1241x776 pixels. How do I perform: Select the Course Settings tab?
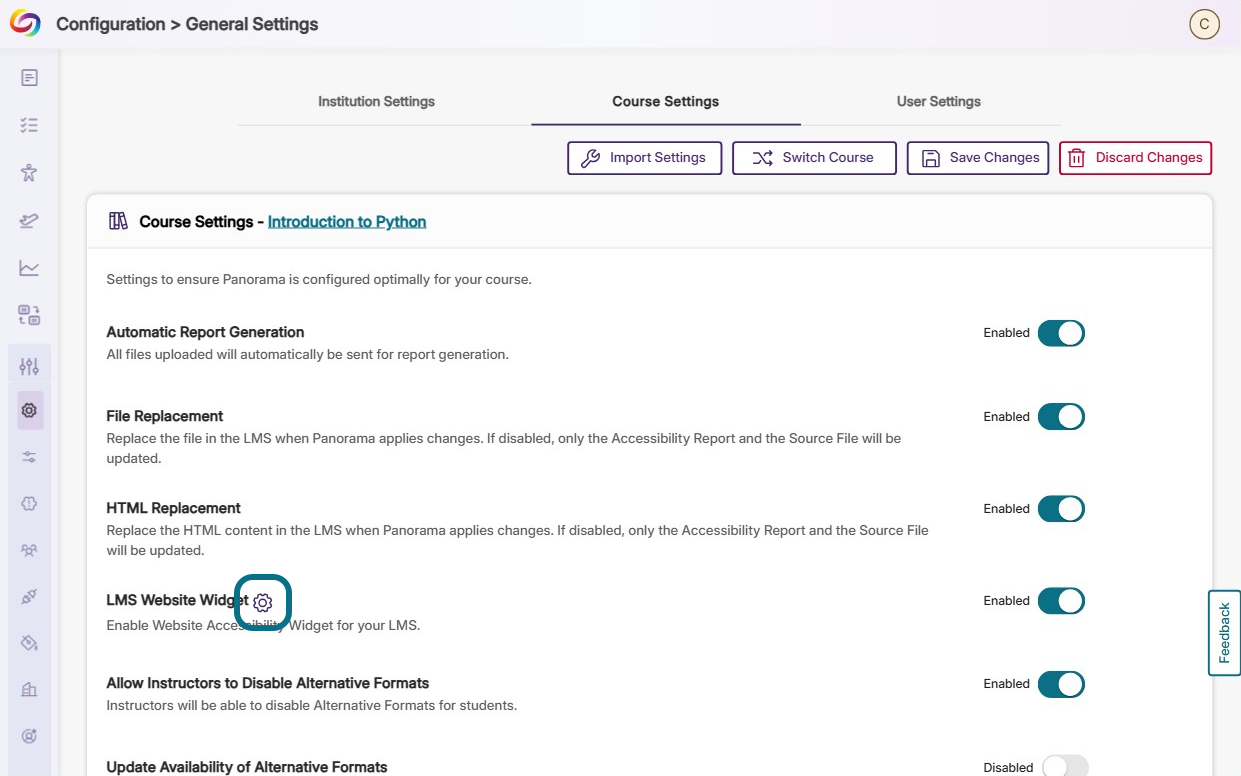point(666,101)
